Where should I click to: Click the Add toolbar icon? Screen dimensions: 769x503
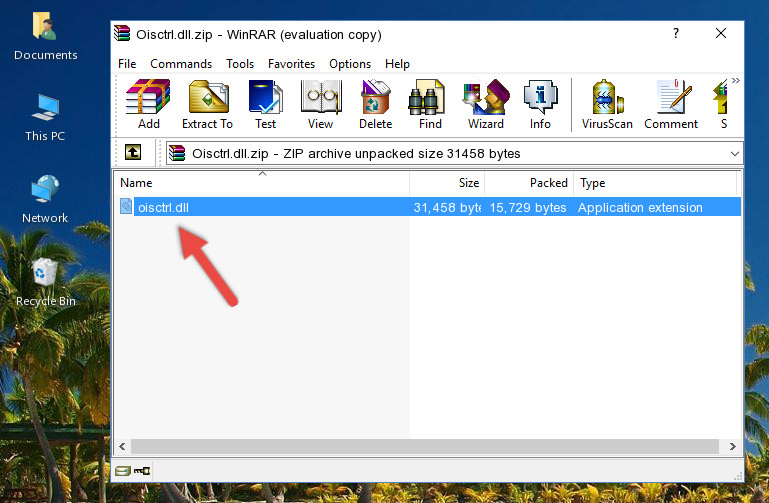[x=148, y=104]
